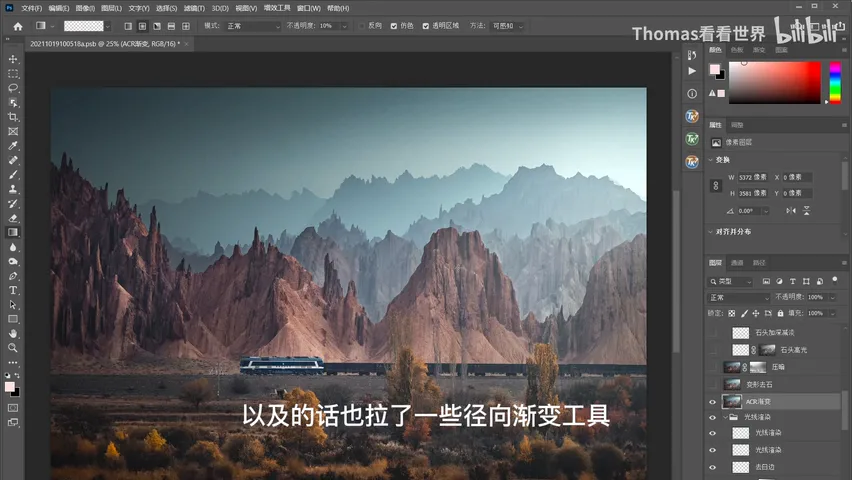Open the Info panel icon
Viewport: 852px width, 480px height.
(x=692, y=93)
